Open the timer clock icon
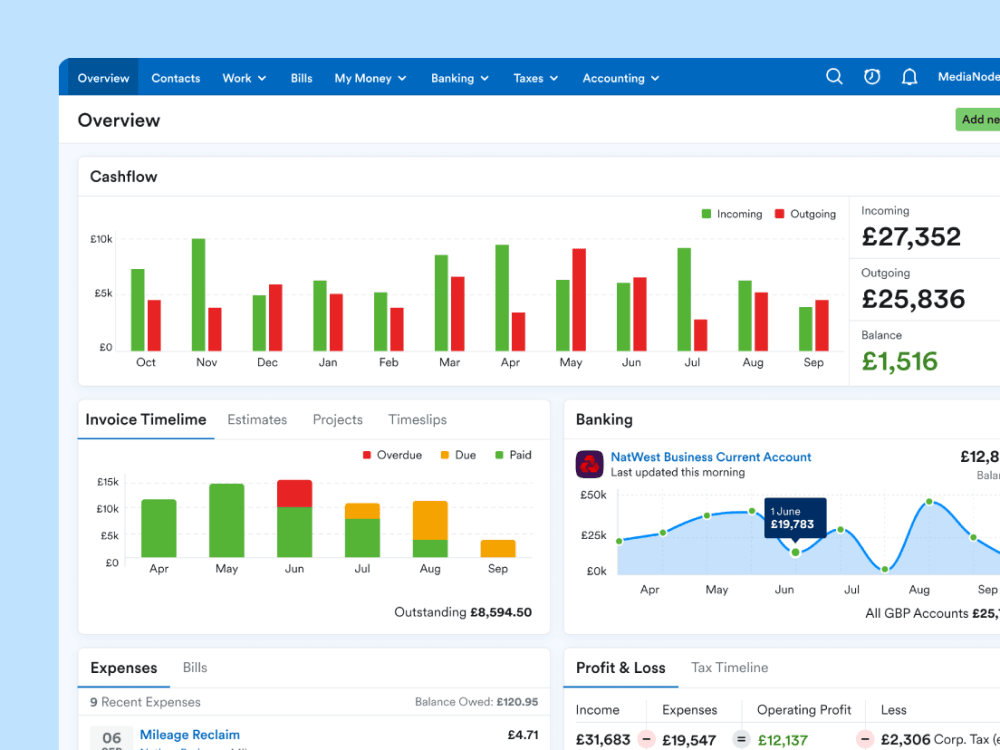This screenshot has width=1000, height=750. [872, 77]
